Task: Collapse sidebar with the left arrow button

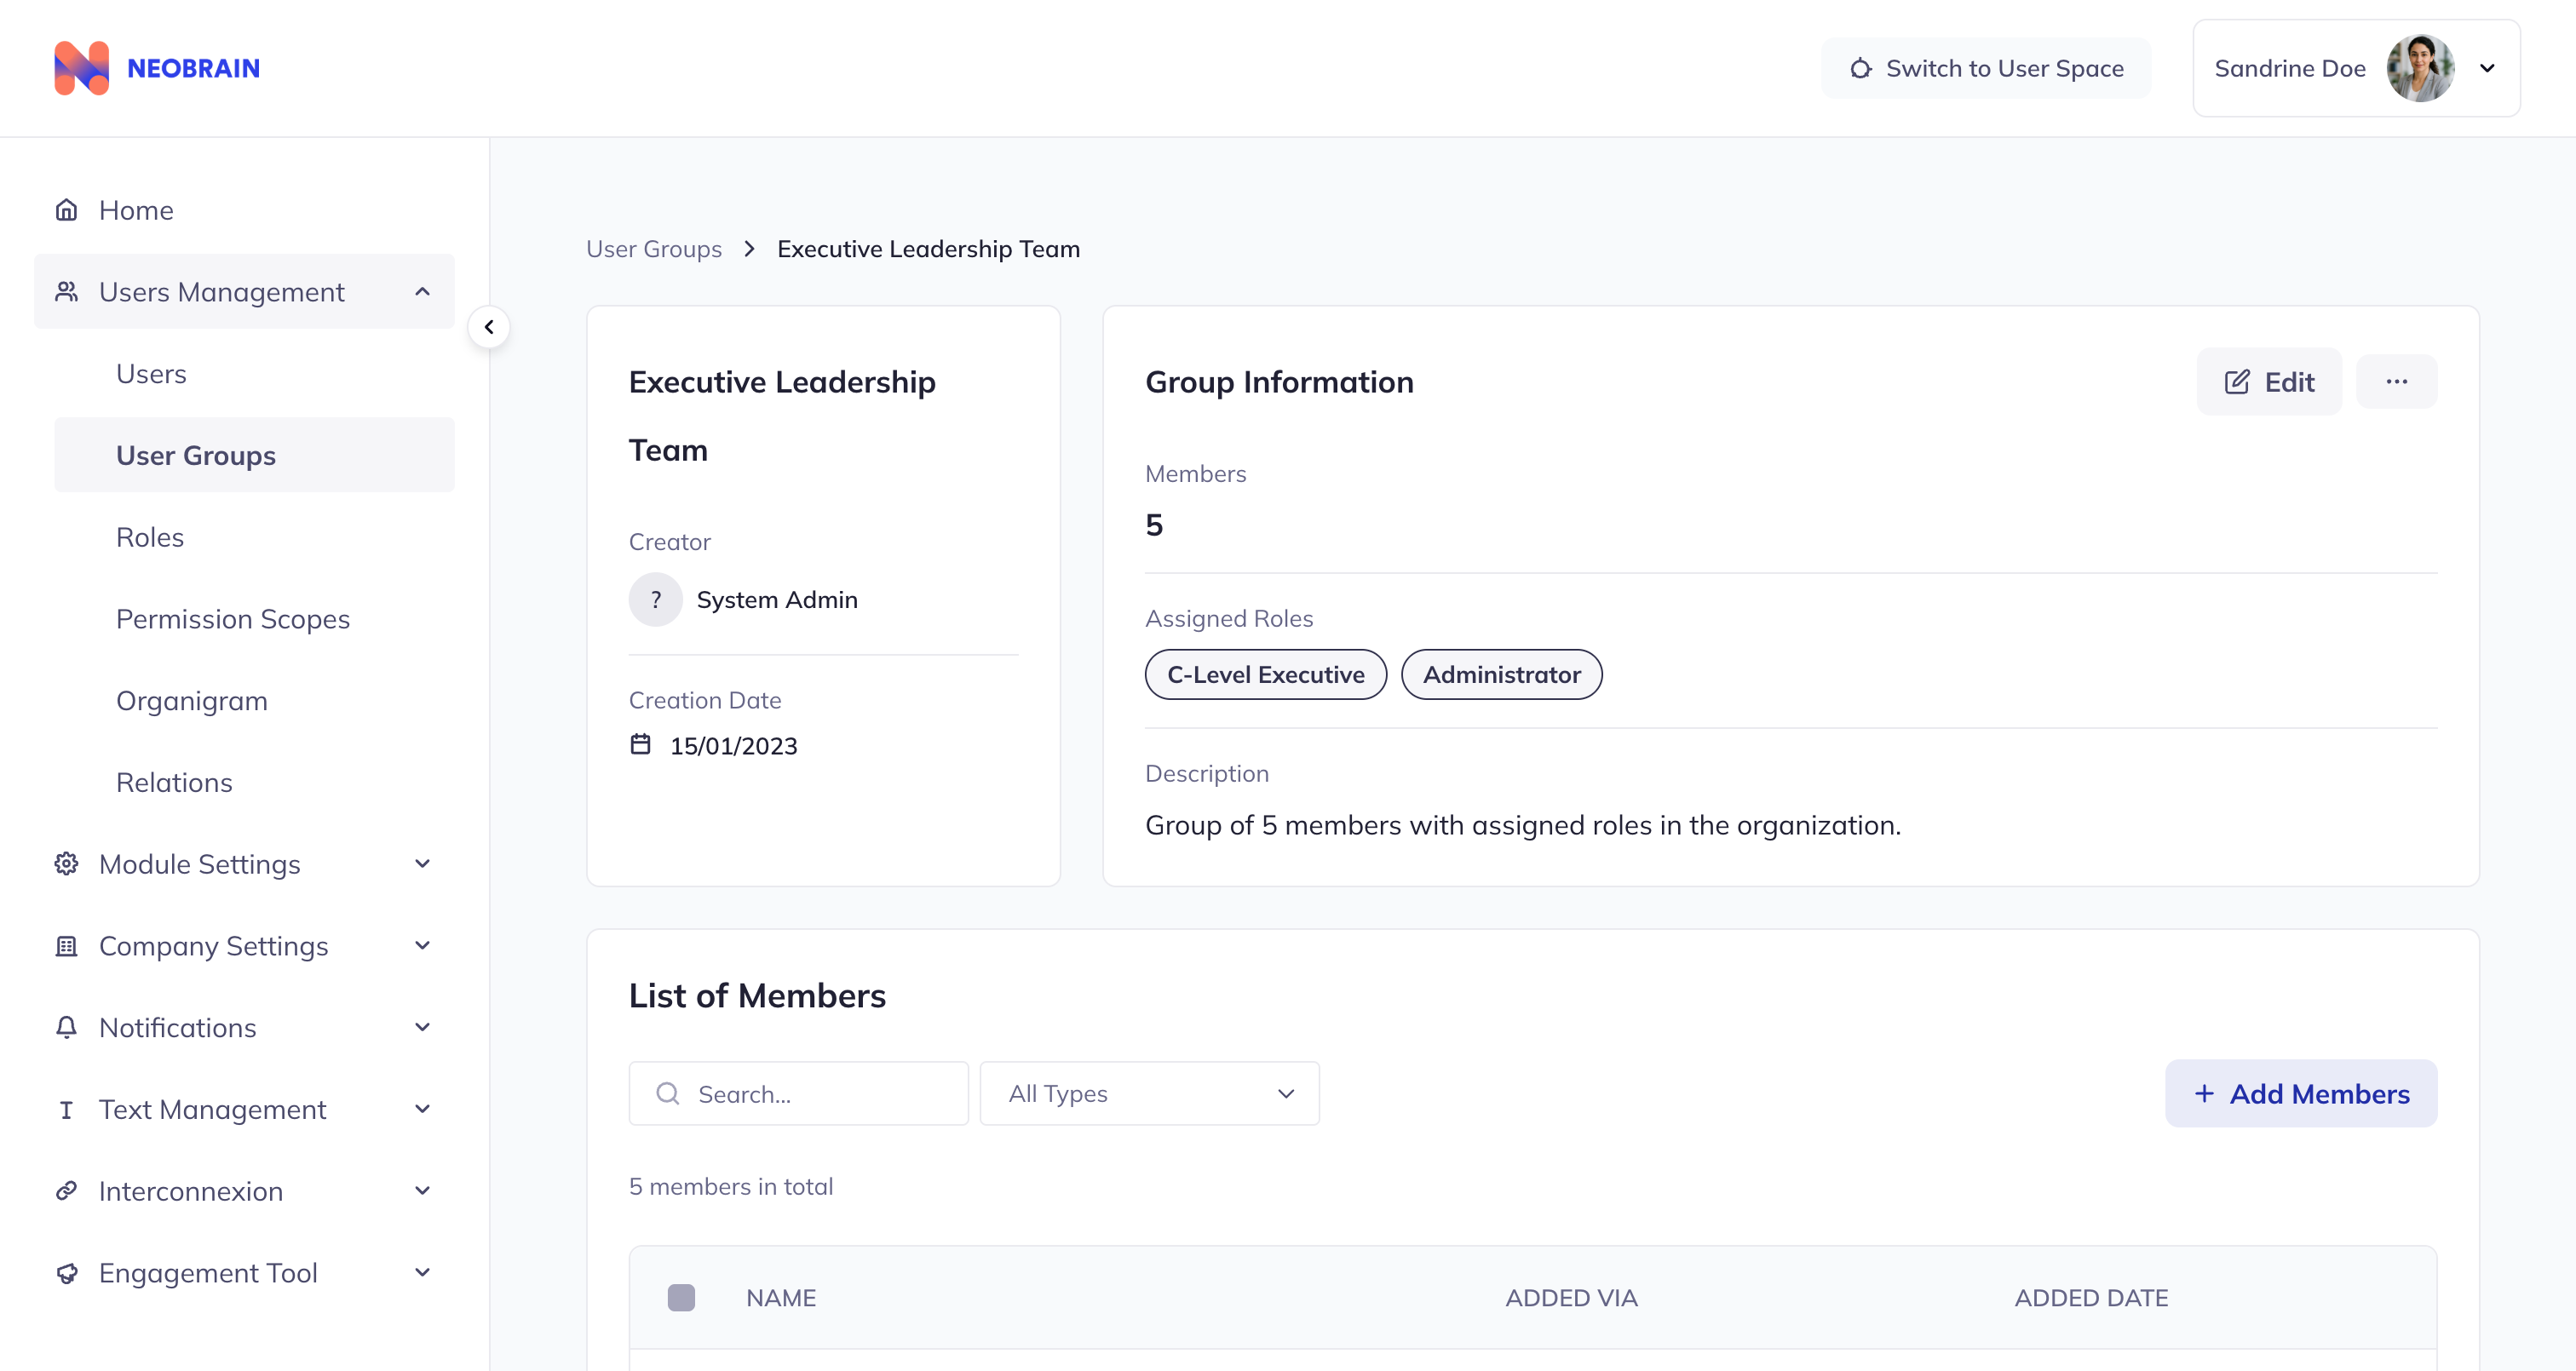Action: point(489,327)
